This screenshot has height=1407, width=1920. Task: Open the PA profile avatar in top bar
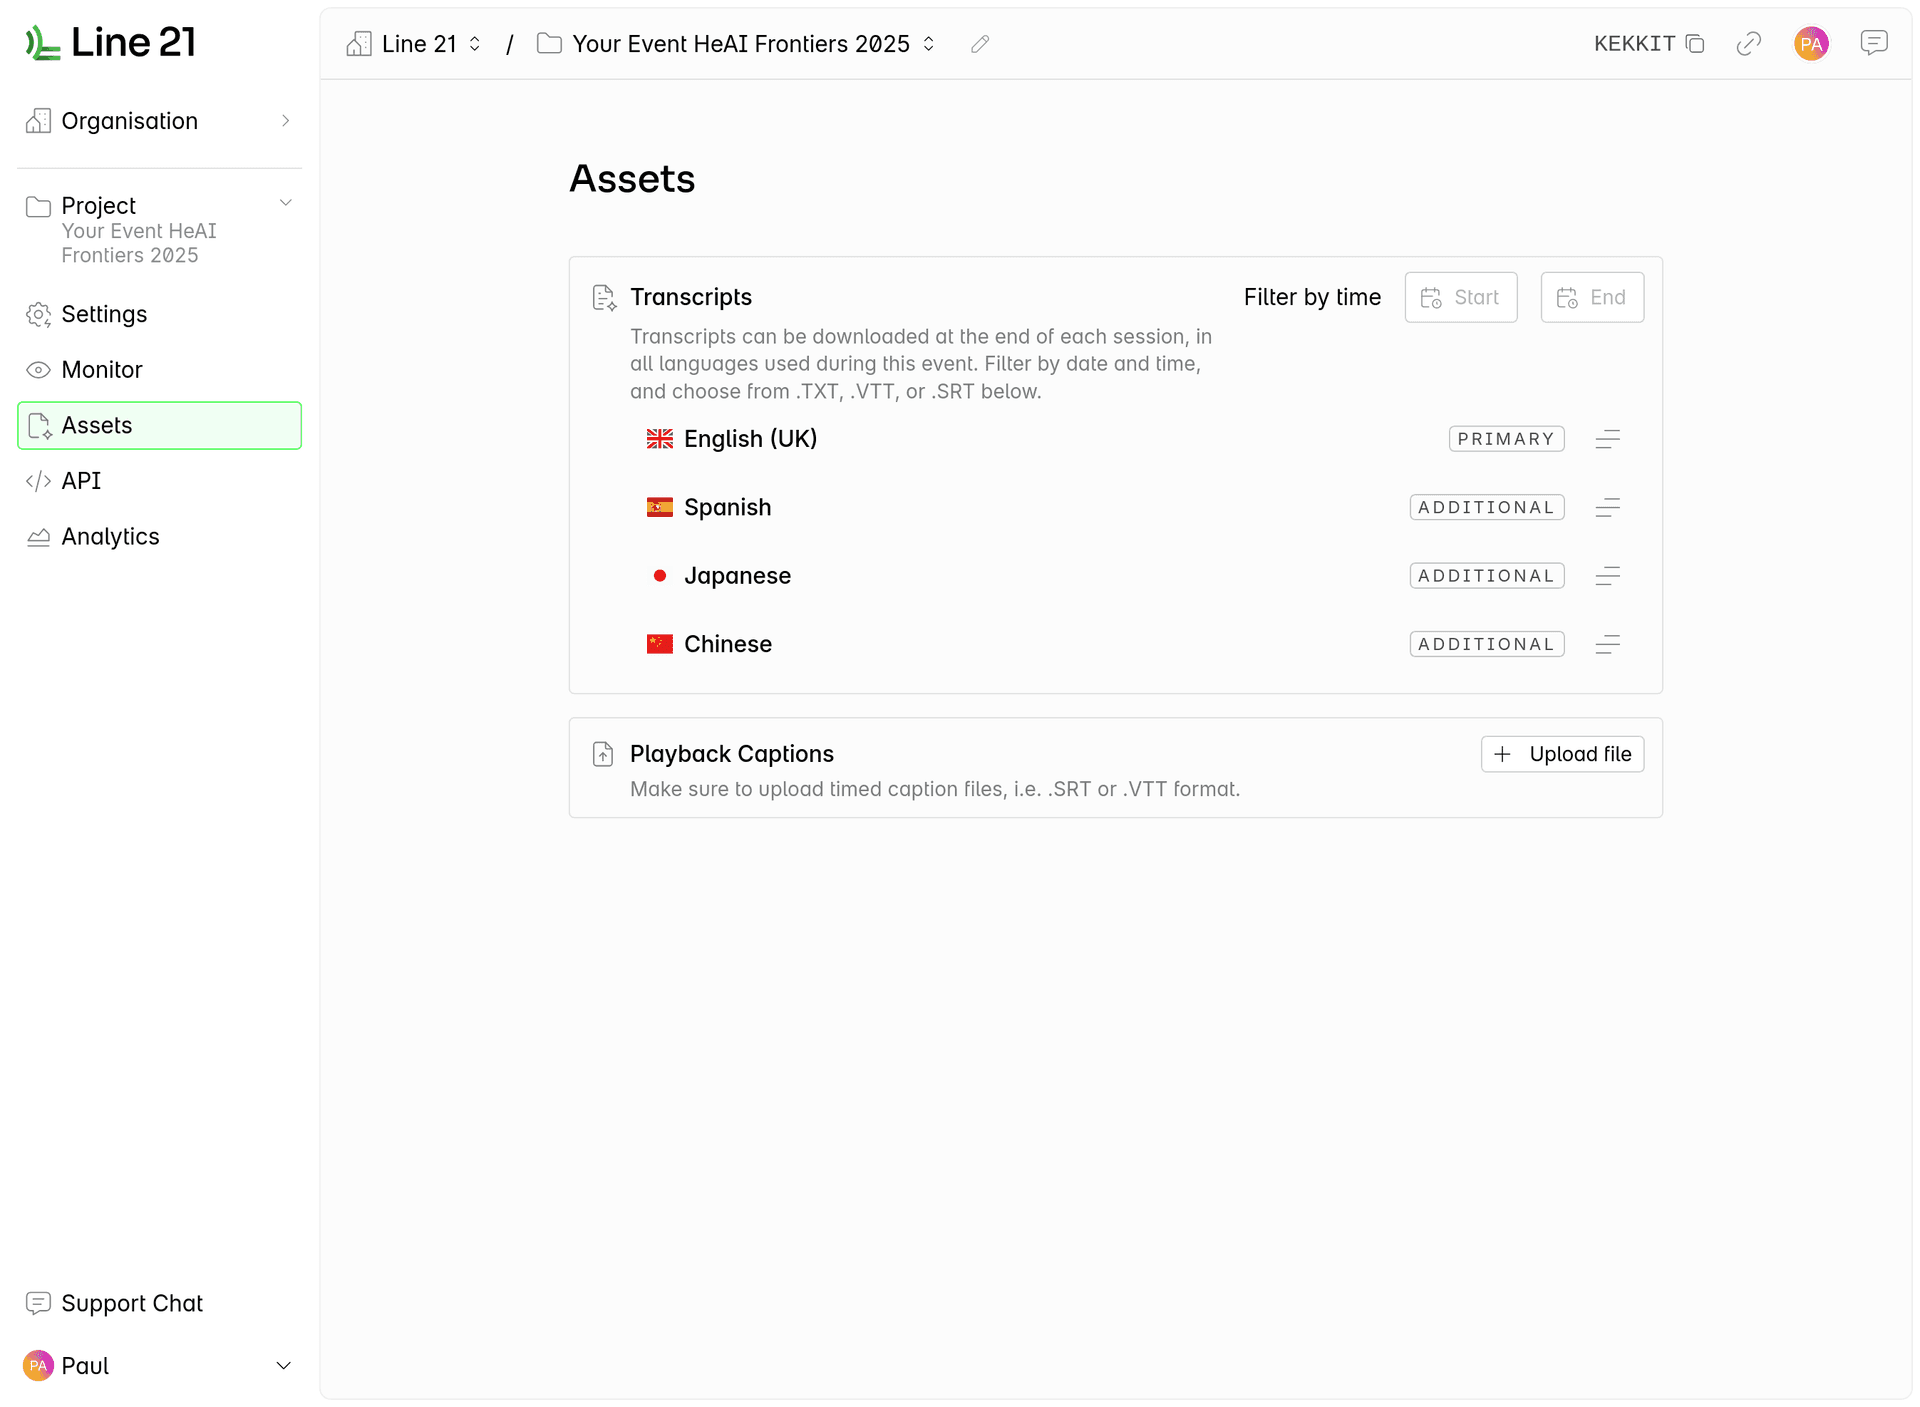pos(1811,44)
